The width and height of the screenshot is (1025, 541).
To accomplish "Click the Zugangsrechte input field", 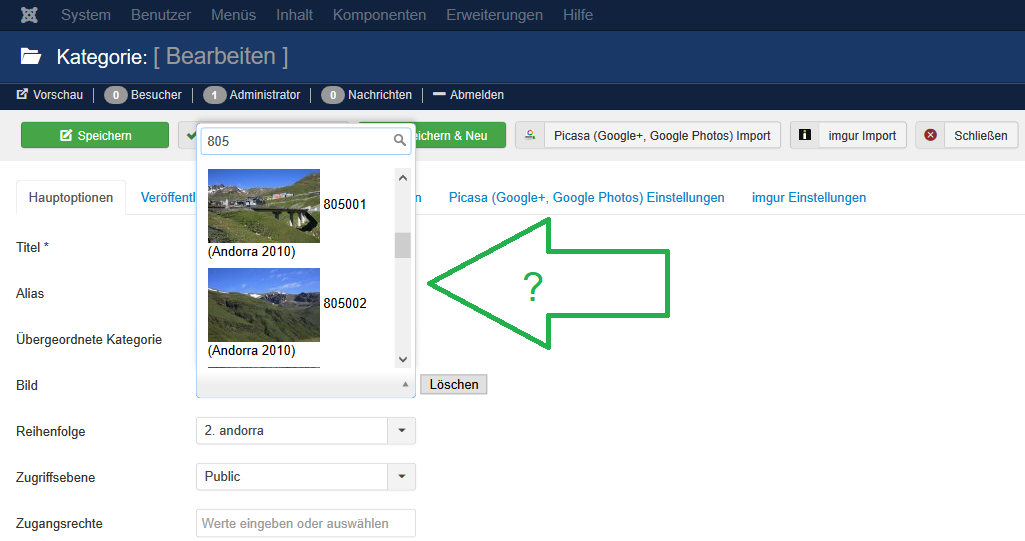I will click(305, 523).
